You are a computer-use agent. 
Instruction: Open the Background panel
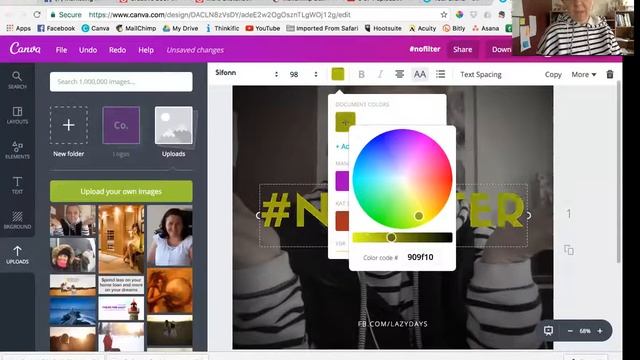(x=17, y=220)
